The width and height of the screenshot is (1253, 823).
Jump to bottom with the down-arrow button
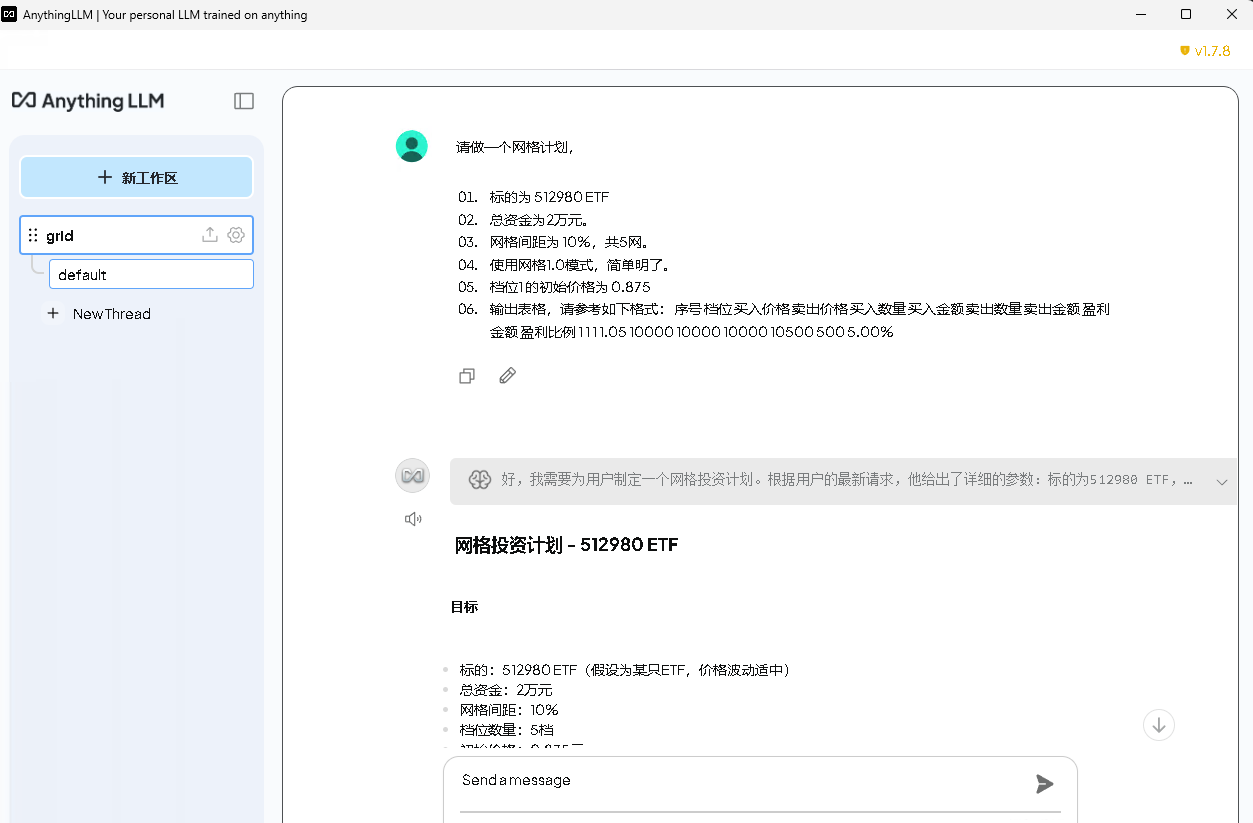click(x=1159, y=725)
